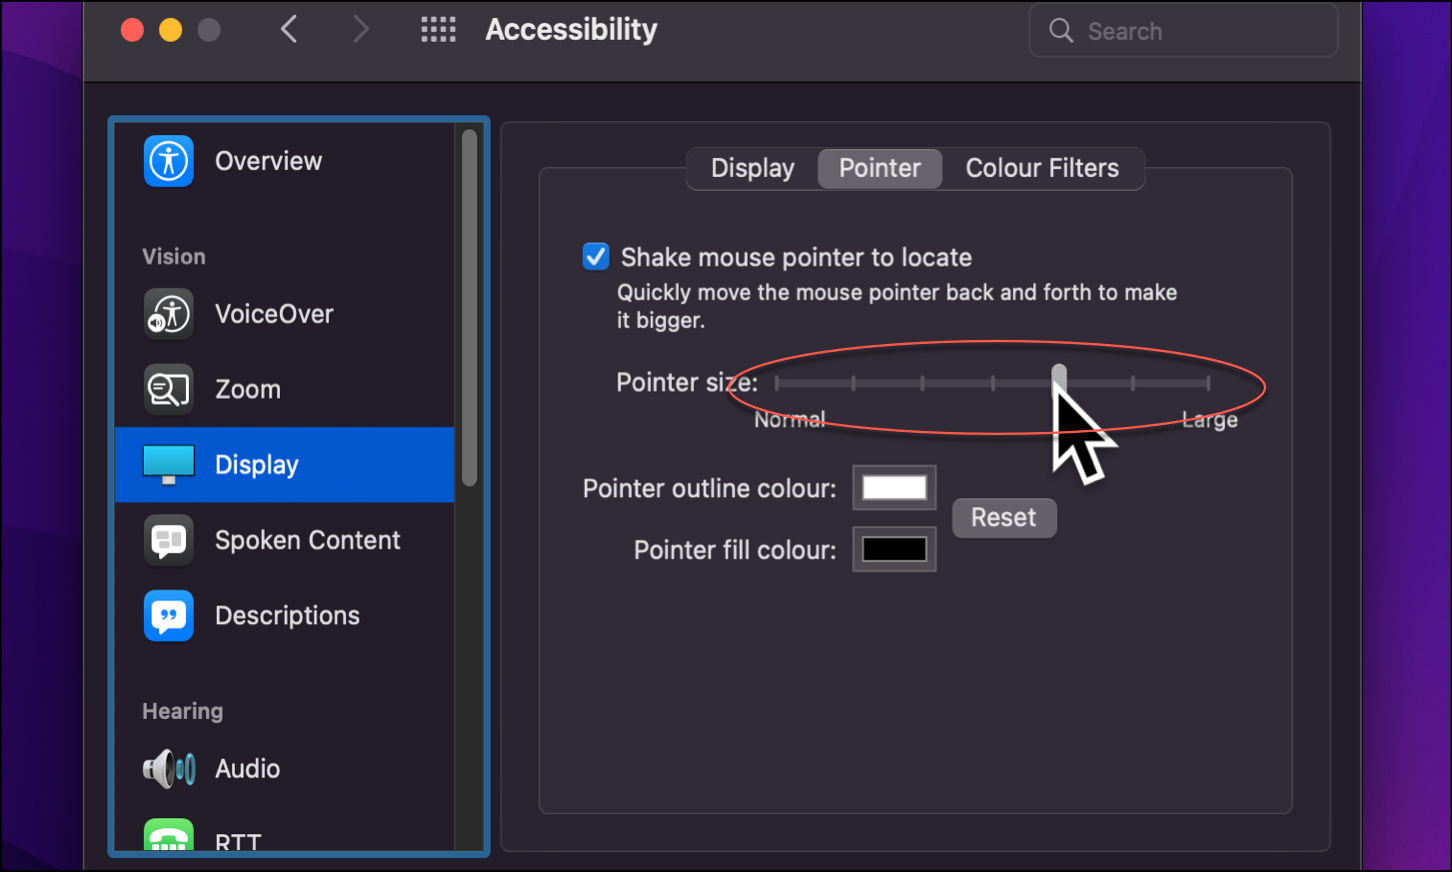Image resolution: width=1452 pixels, height=872 pixels.
Task: Click the sidebar vertical scrollbar
Action: click(469, 308)
